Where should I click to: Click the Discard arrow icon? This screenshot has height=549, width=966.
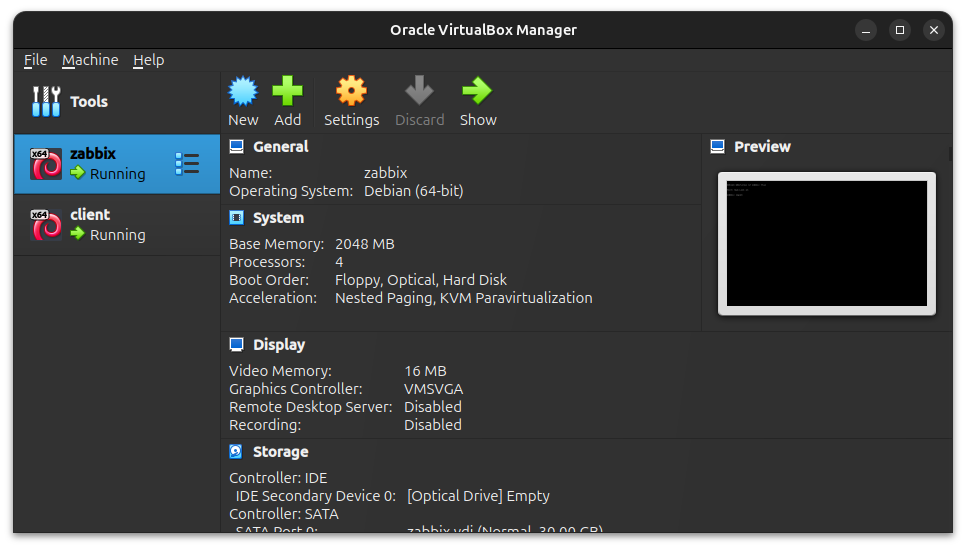(419, 92)
